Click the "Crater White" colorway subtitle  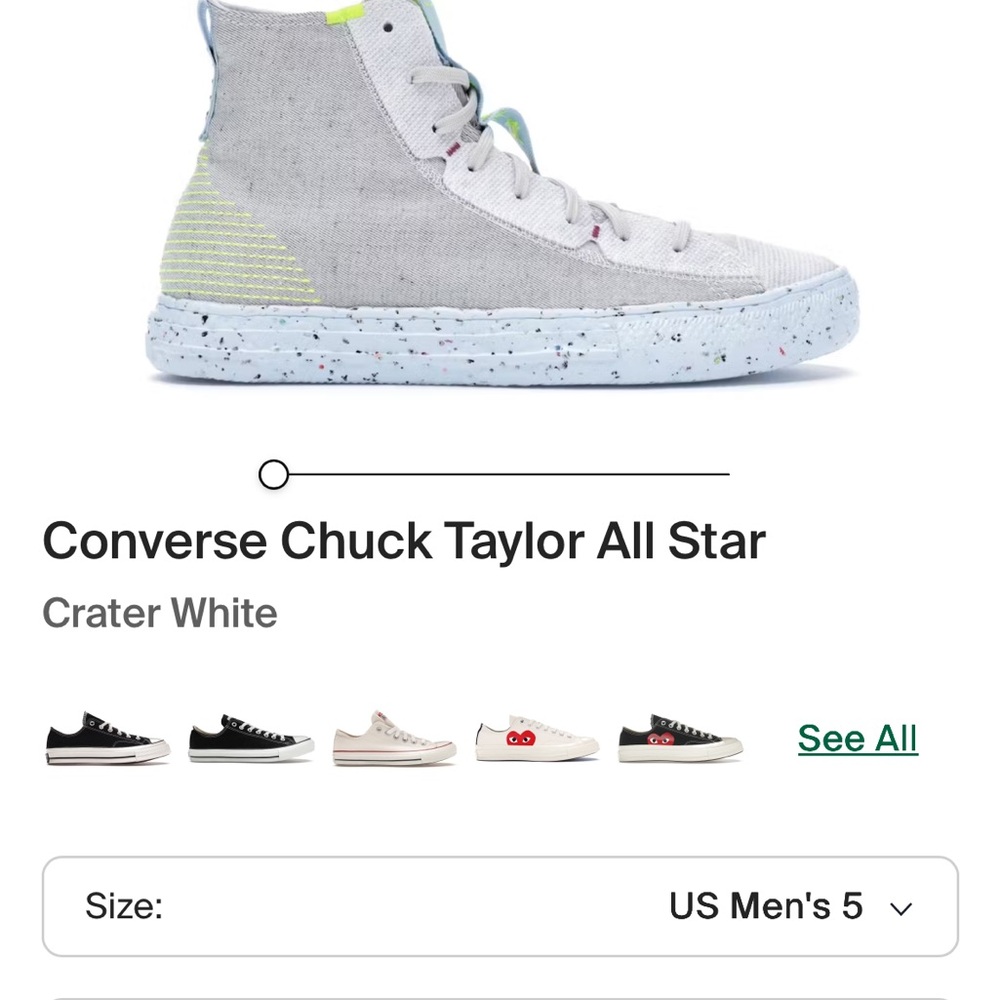(158, 614)
